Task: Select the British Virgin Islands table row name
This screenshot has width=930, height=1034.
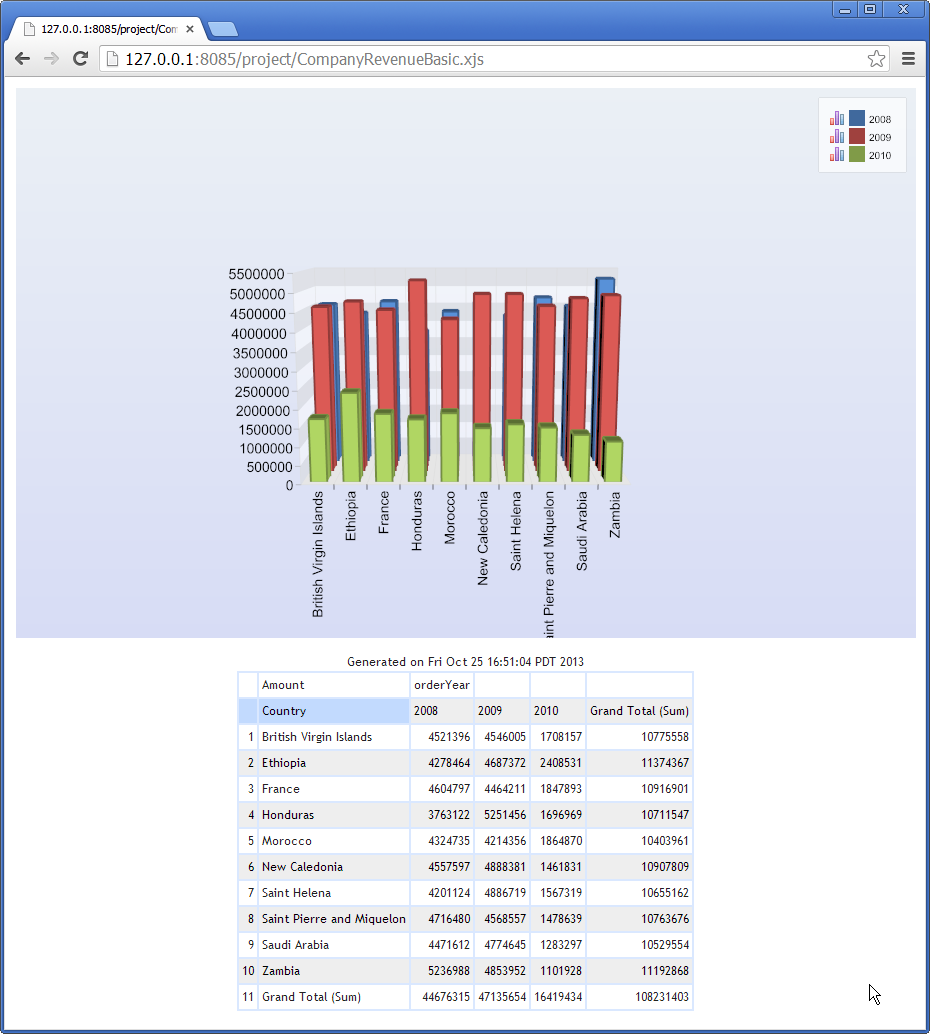Action: [317, 737]
